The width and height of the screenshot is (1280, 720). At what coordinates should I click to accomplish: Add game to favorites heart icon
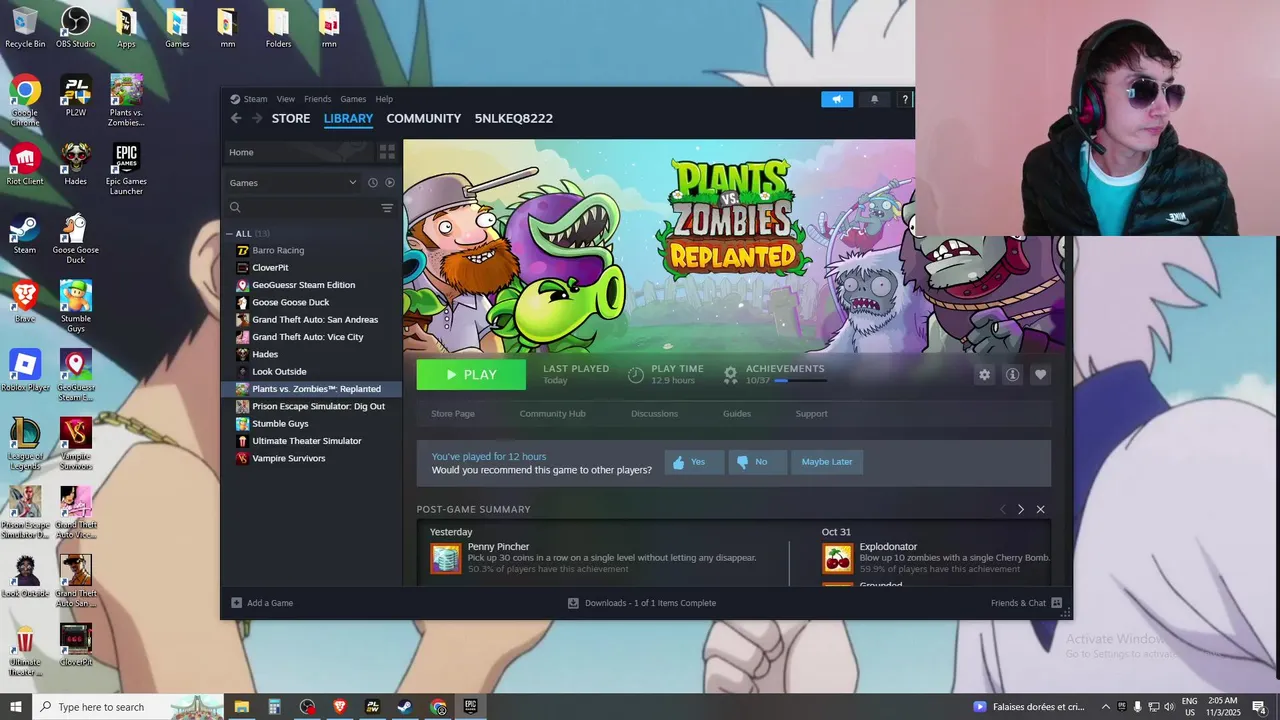coord(1040,374)
